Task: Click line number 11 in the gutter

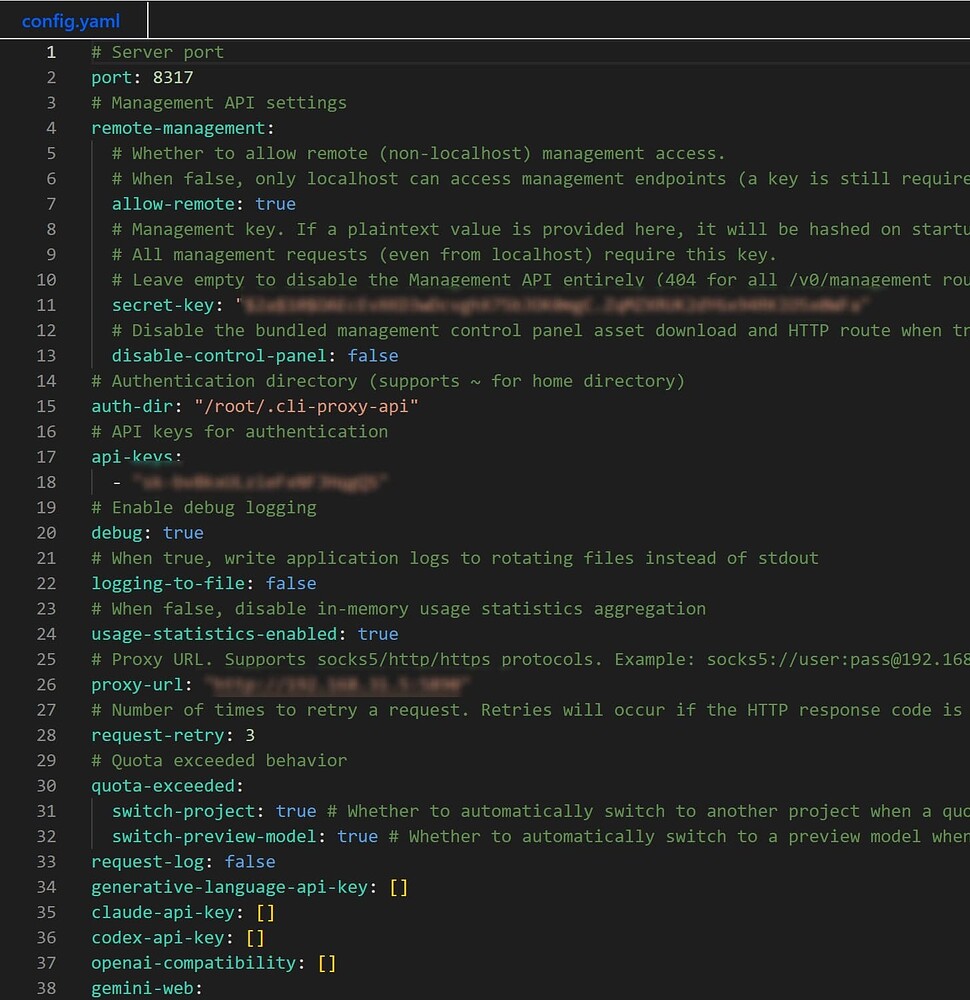Action: 46,305
